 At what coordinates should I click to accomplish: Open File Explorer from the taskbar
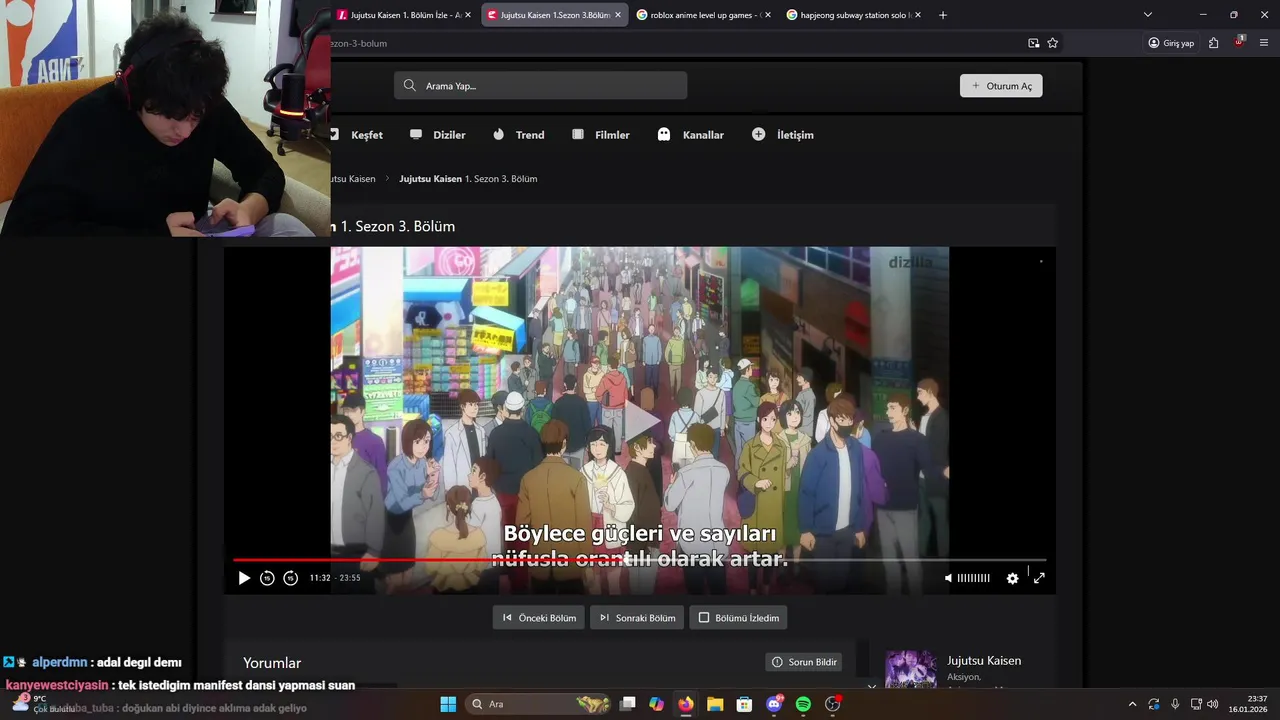pyautogui.click(x=715, y=704)
